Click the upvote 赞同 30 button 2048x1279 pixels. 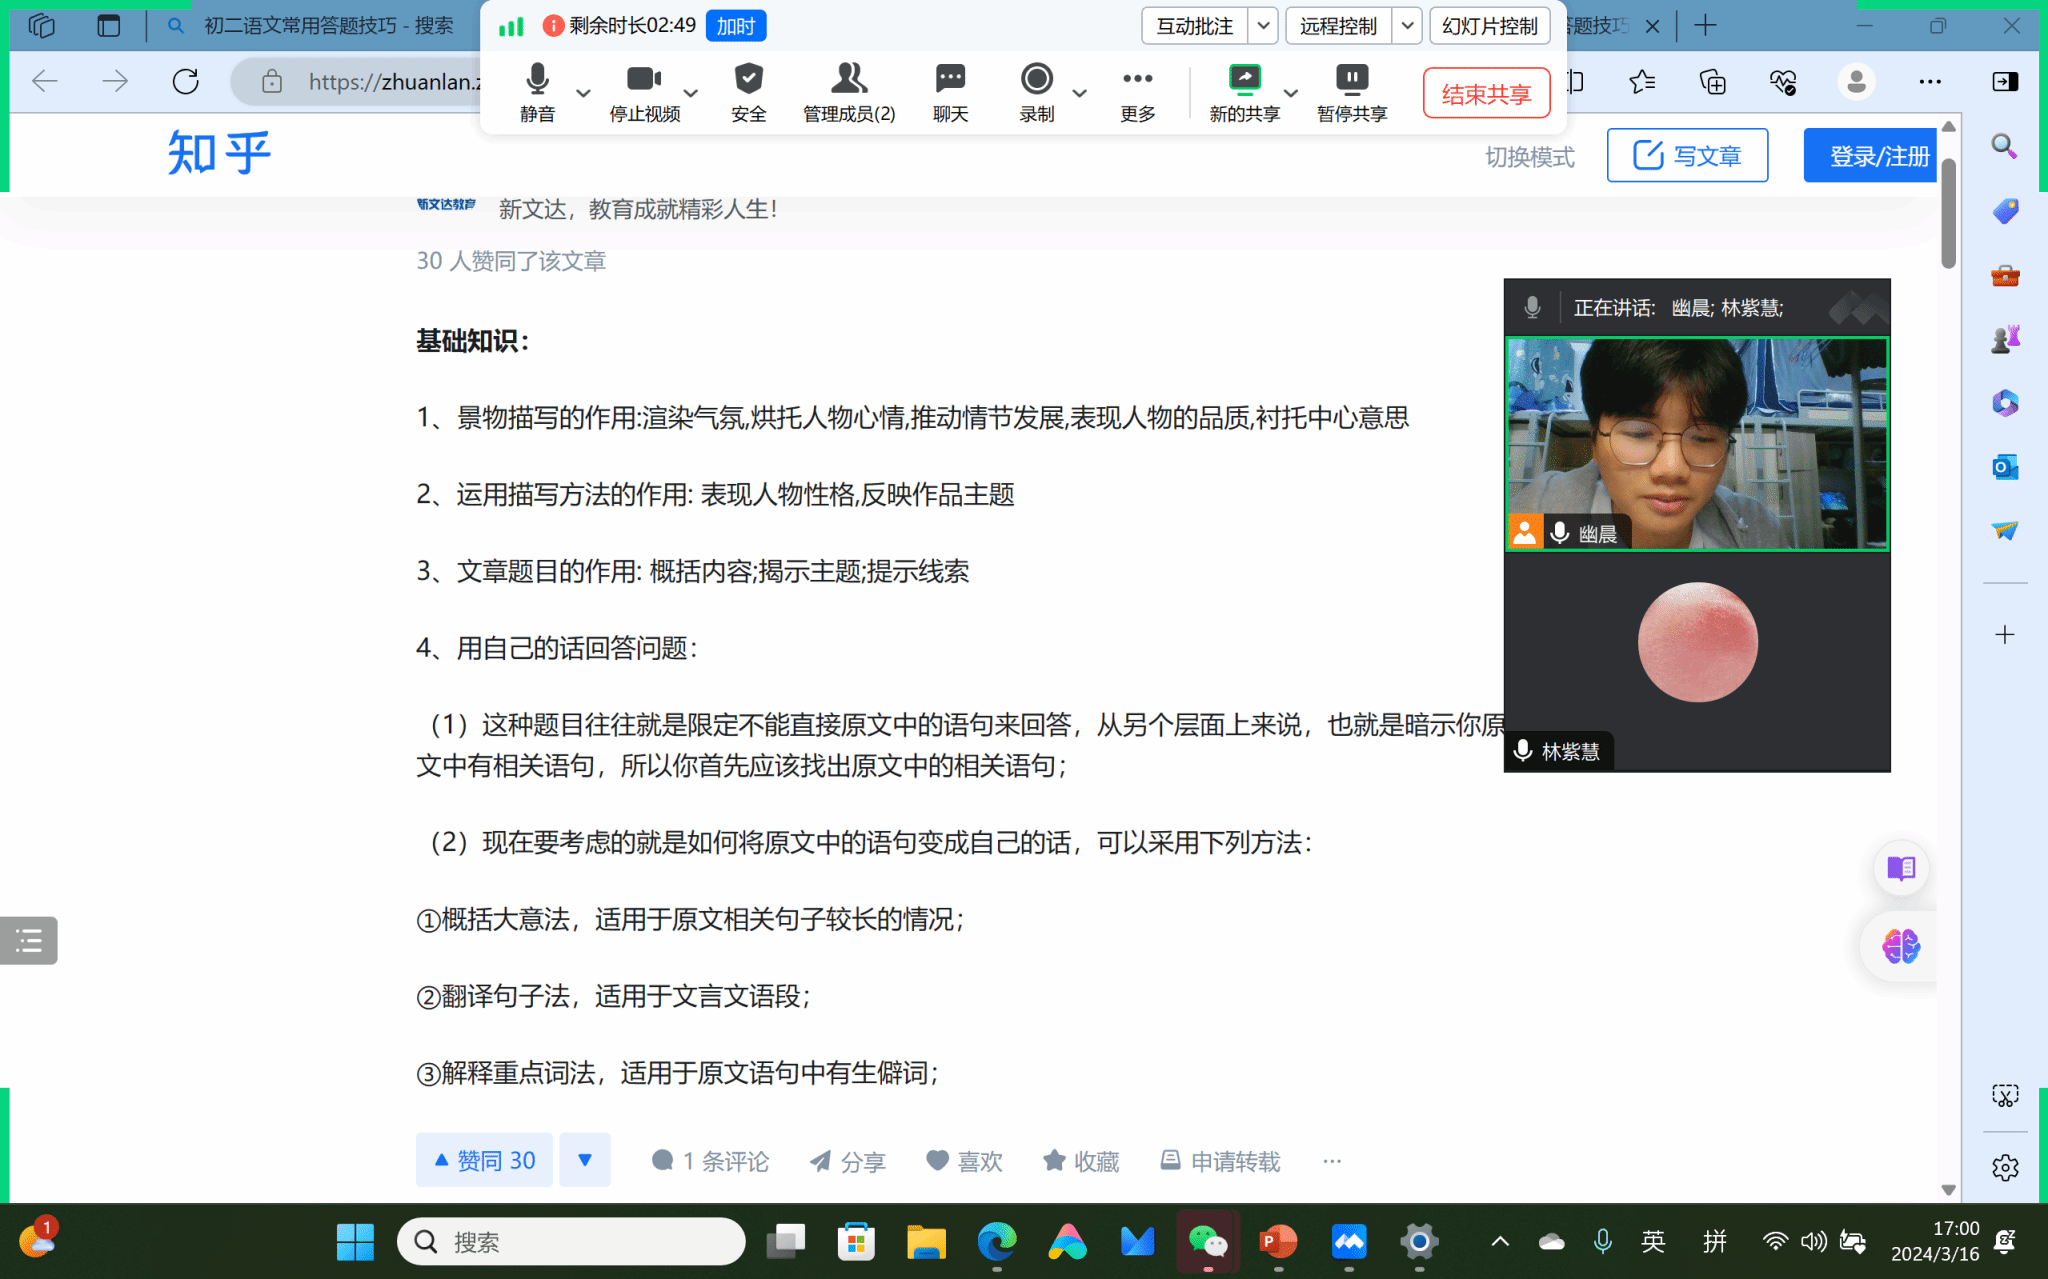tap(484, 1160)
